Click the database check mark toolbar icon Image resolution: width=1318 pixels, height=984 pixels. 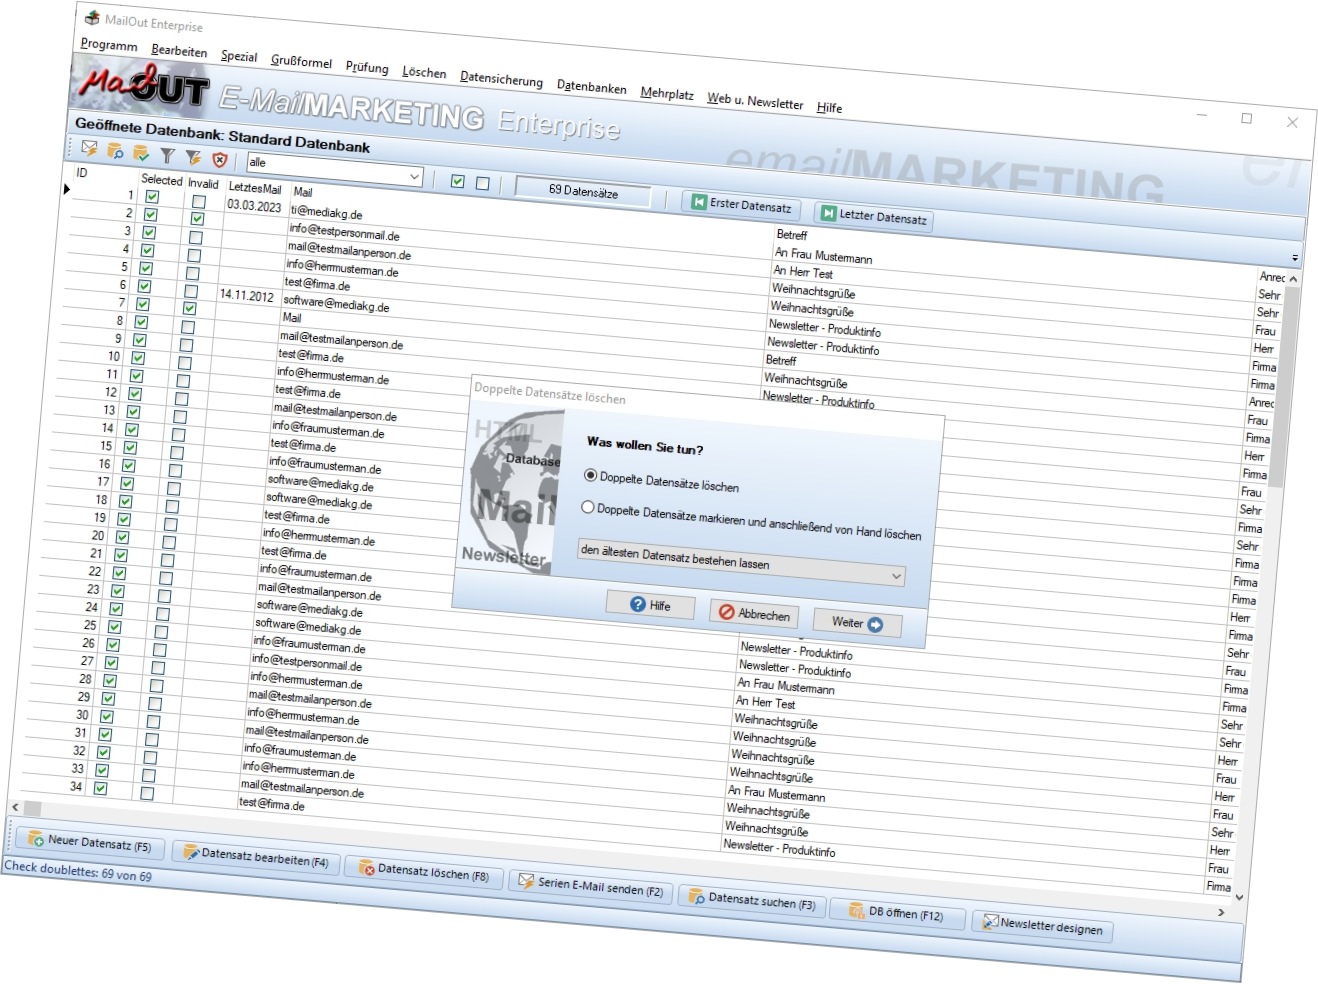pos(141,153)
